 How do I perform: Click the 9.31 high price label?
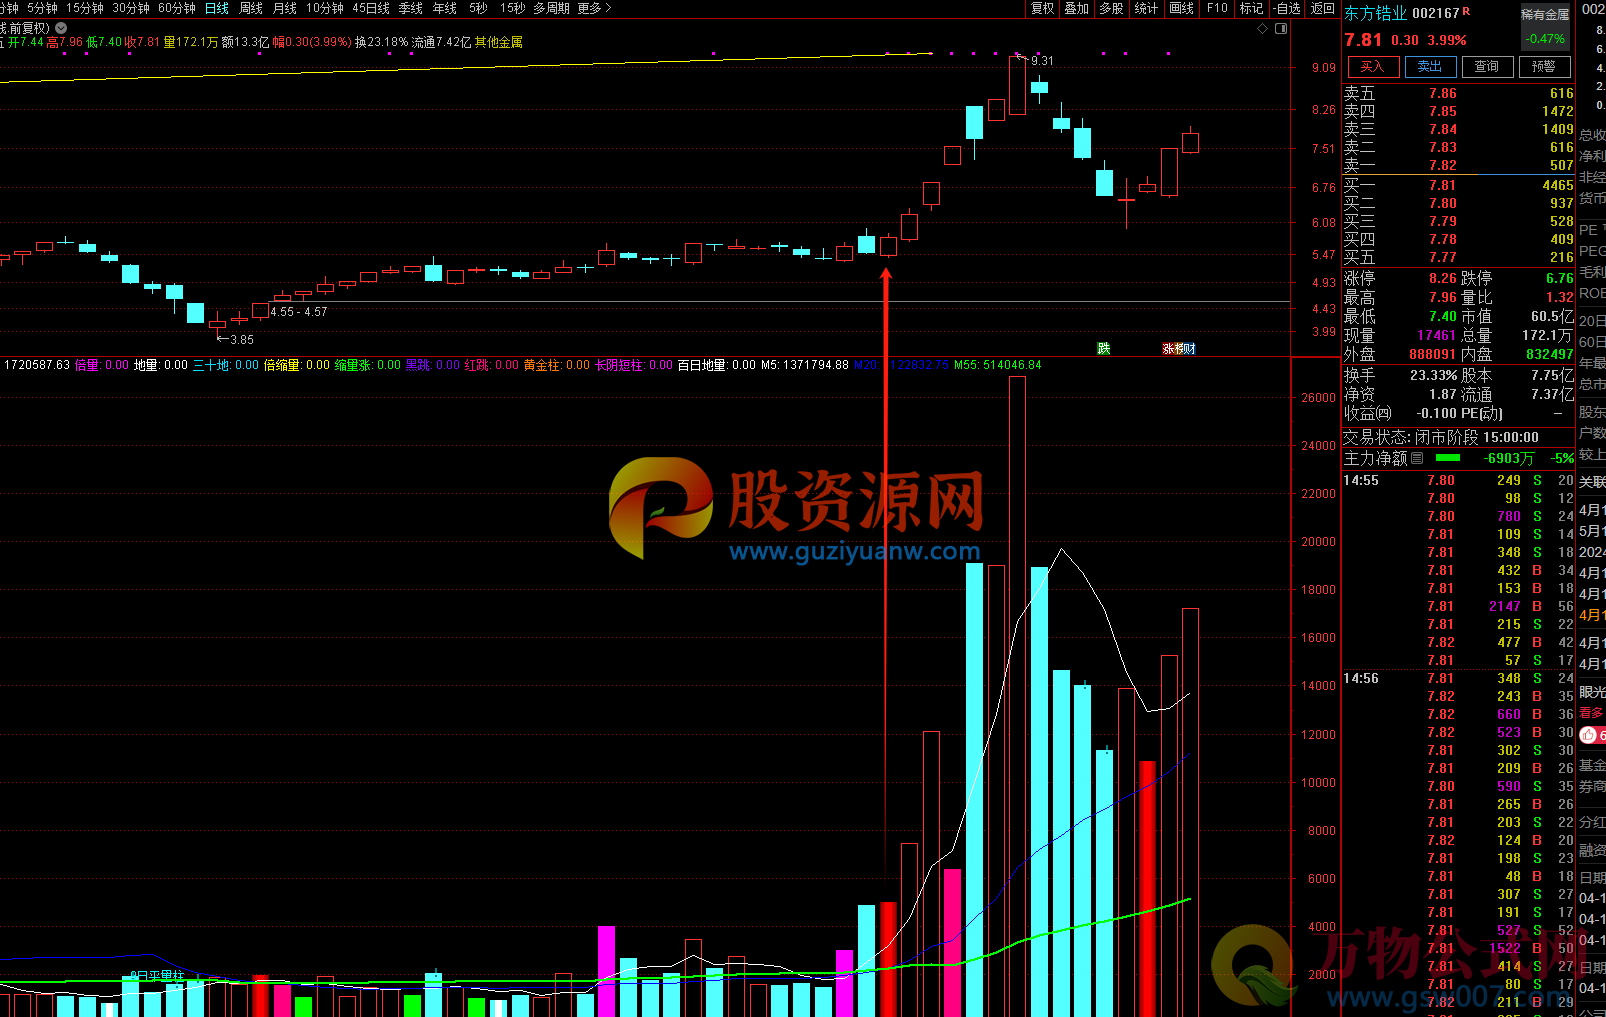click(1043, 61)
